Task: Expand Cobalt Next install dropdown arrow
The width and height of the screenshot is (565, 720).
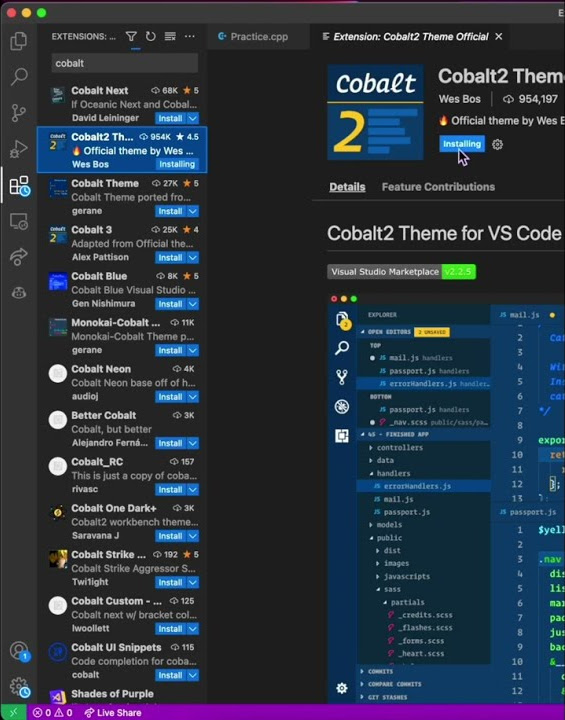Action: [x=193, y=118]
